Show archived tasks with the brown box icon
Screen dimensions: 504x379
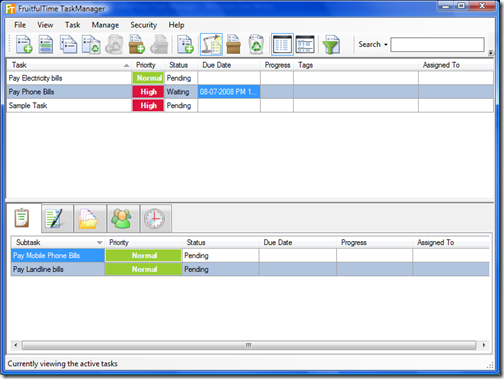click(x=233, y=44)
